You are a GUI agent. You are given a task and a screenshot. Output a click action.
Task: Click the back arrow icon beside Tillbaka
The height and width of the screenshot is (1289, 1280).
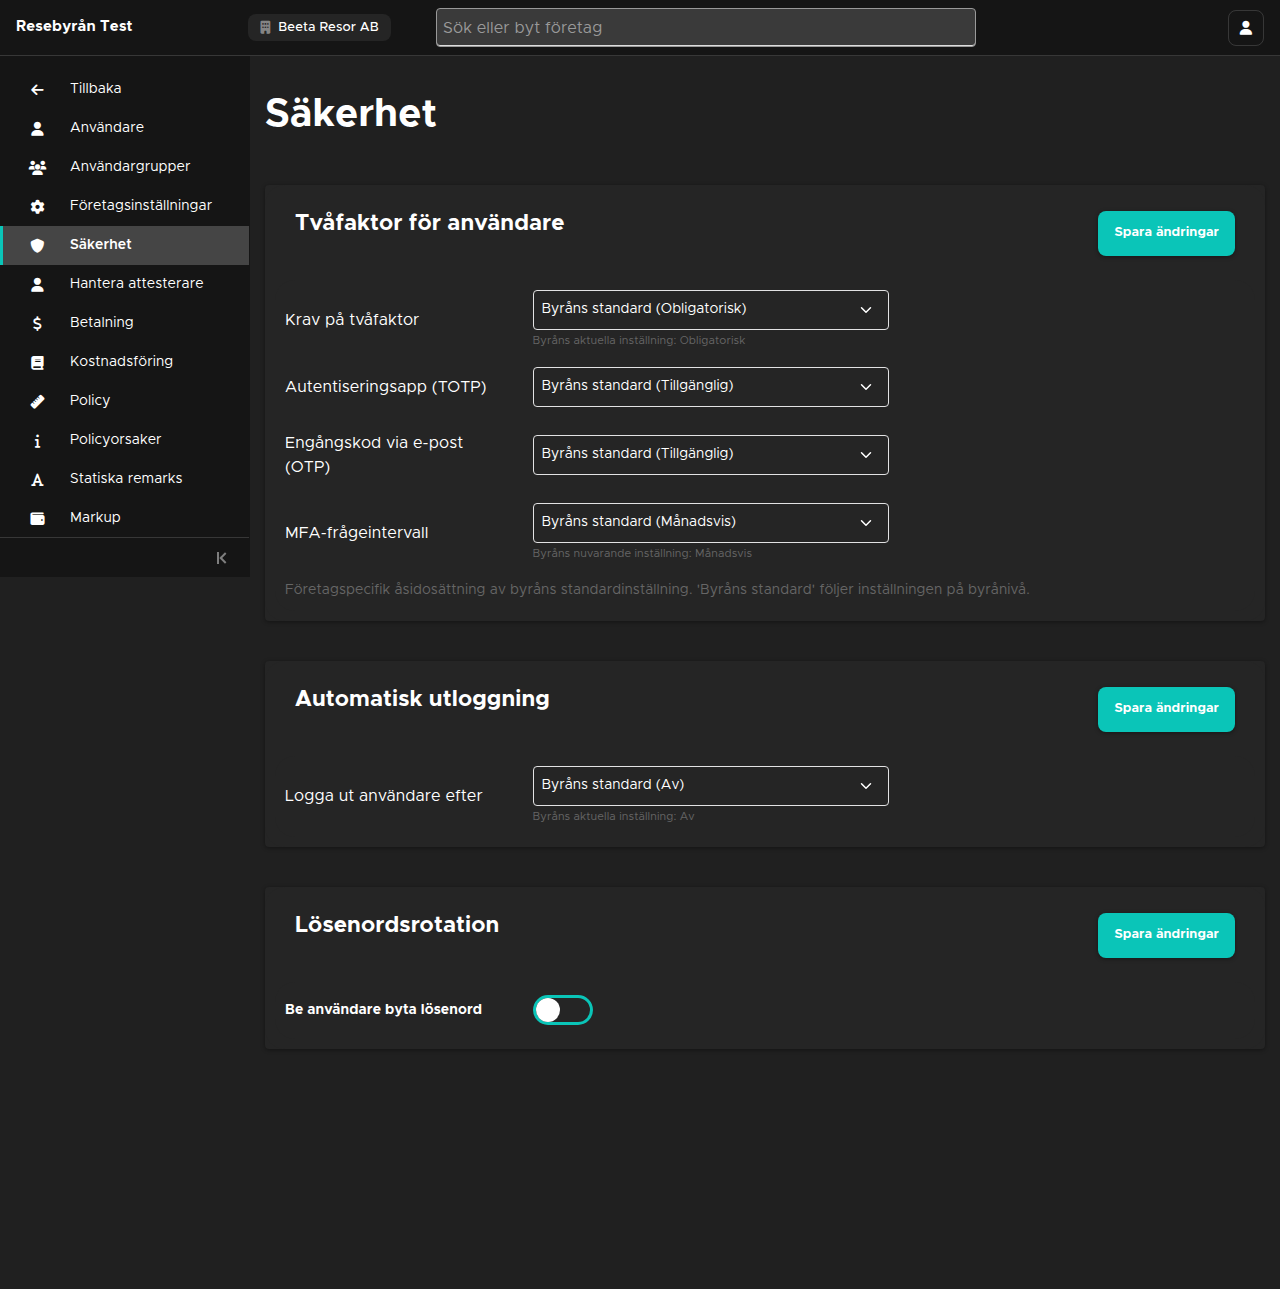tap(37, 90)
